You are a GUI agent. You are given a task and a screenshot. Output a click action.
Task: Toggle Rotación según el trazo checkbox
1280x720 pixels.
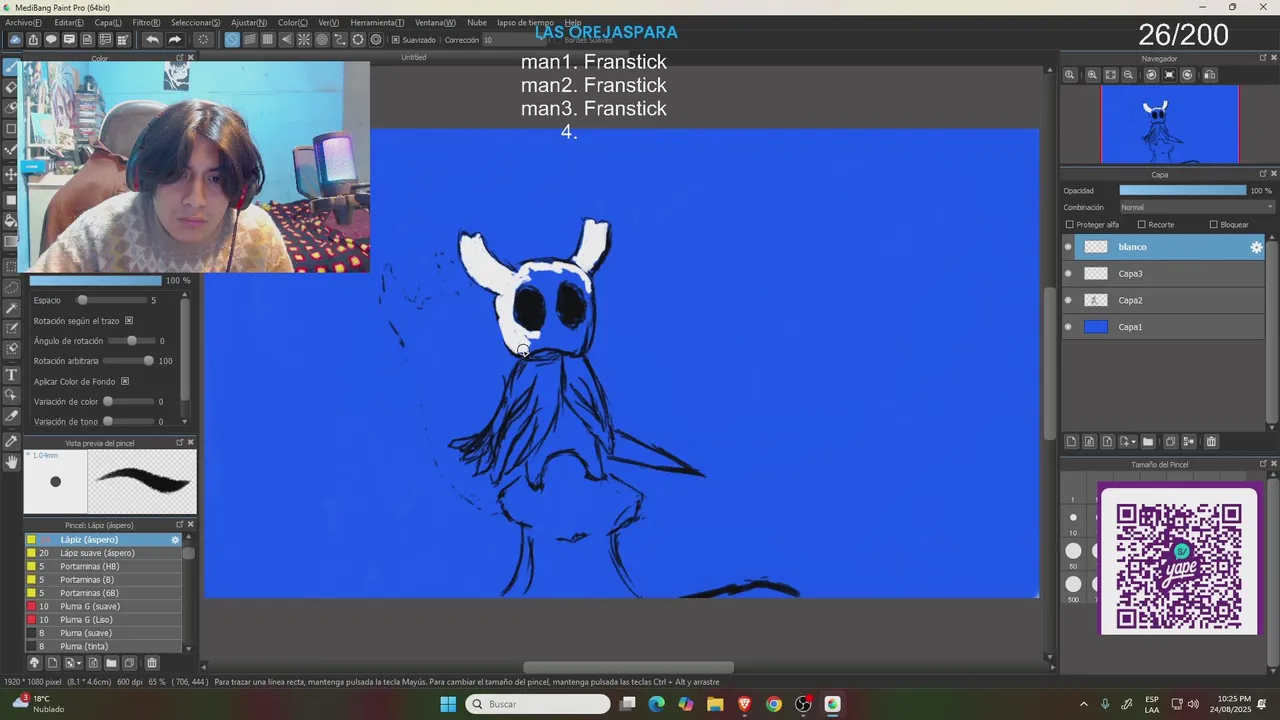click(129, 321)
